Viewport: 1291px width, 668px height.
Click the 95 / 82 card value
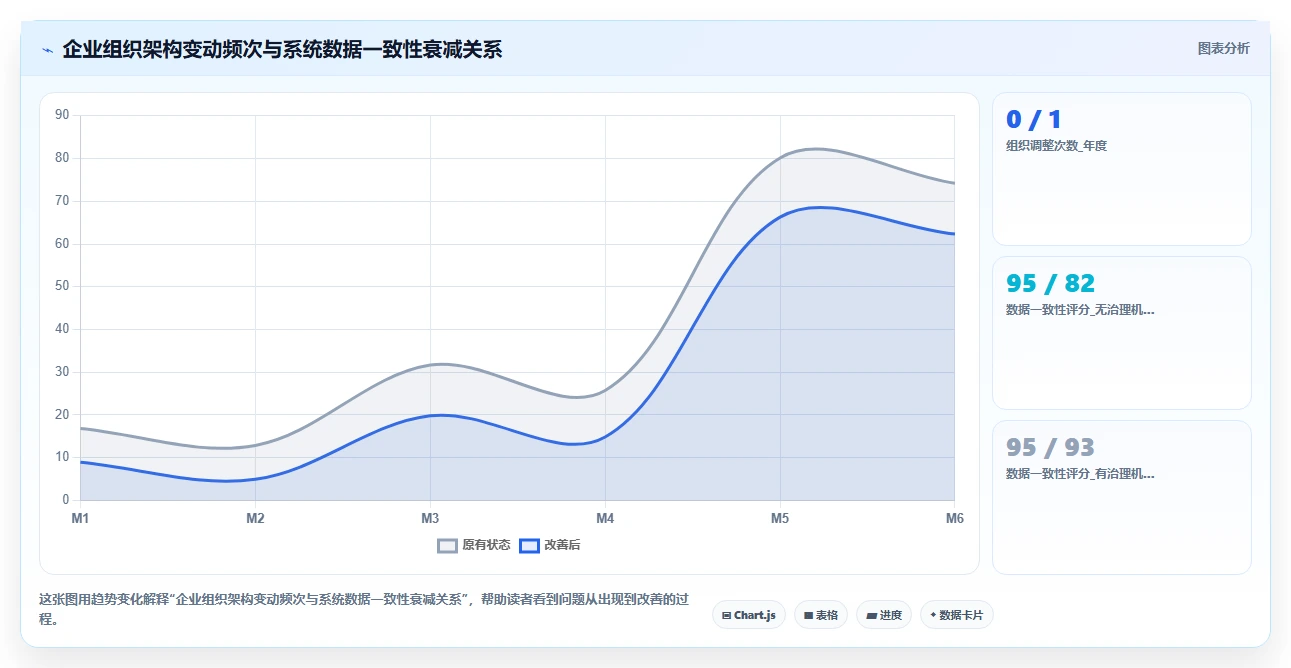[1050, 283]
